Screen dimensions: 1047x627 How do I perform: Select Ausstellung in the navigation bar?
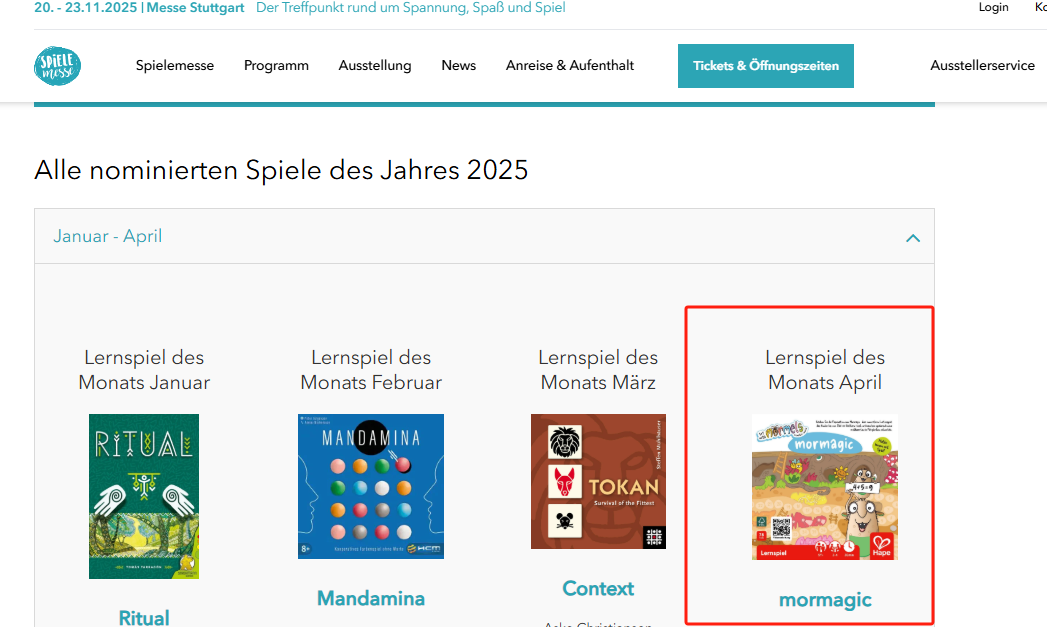[x=375, y=66]
